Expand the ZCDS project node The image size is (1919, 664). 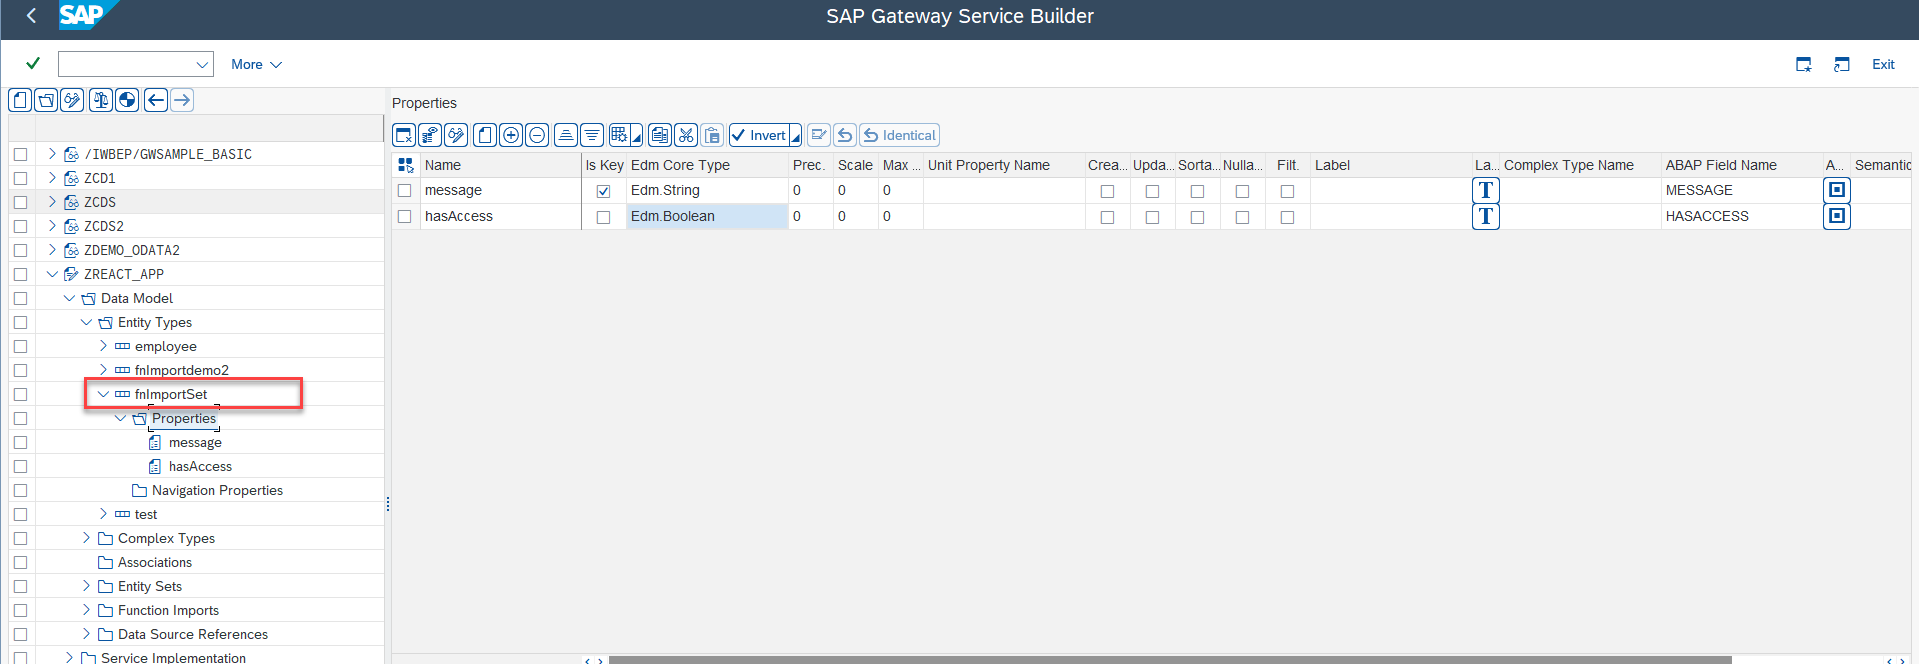(x=52, y=202)
